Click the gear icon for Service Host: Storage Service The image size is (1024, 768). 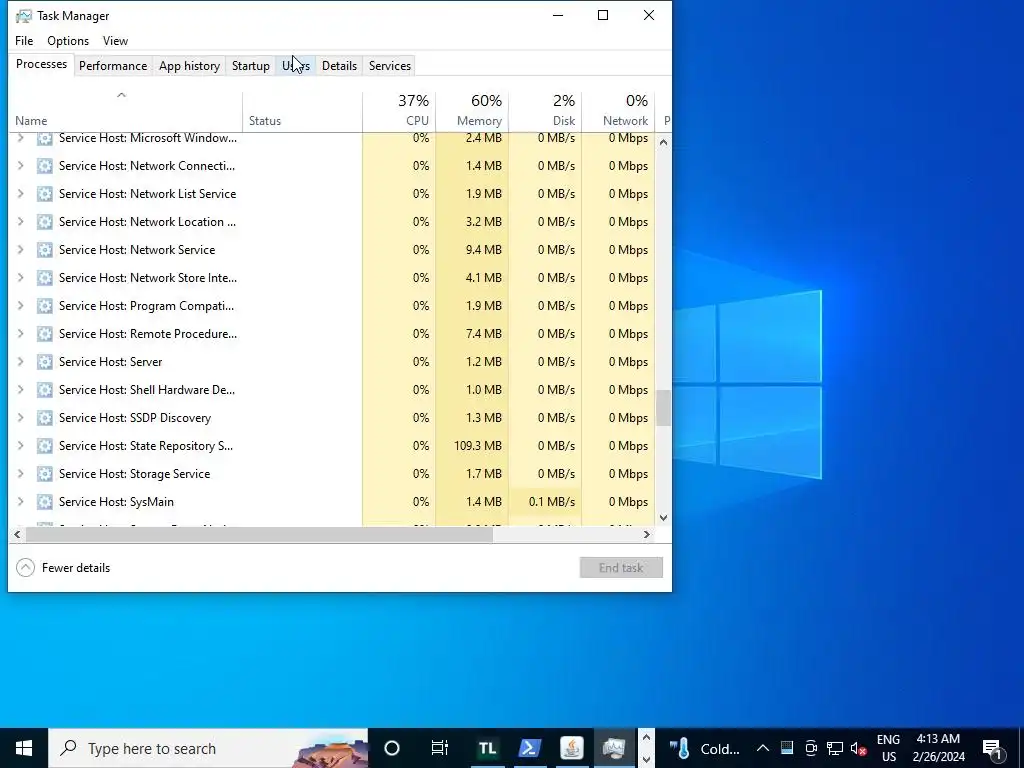[x=44, y=474]
